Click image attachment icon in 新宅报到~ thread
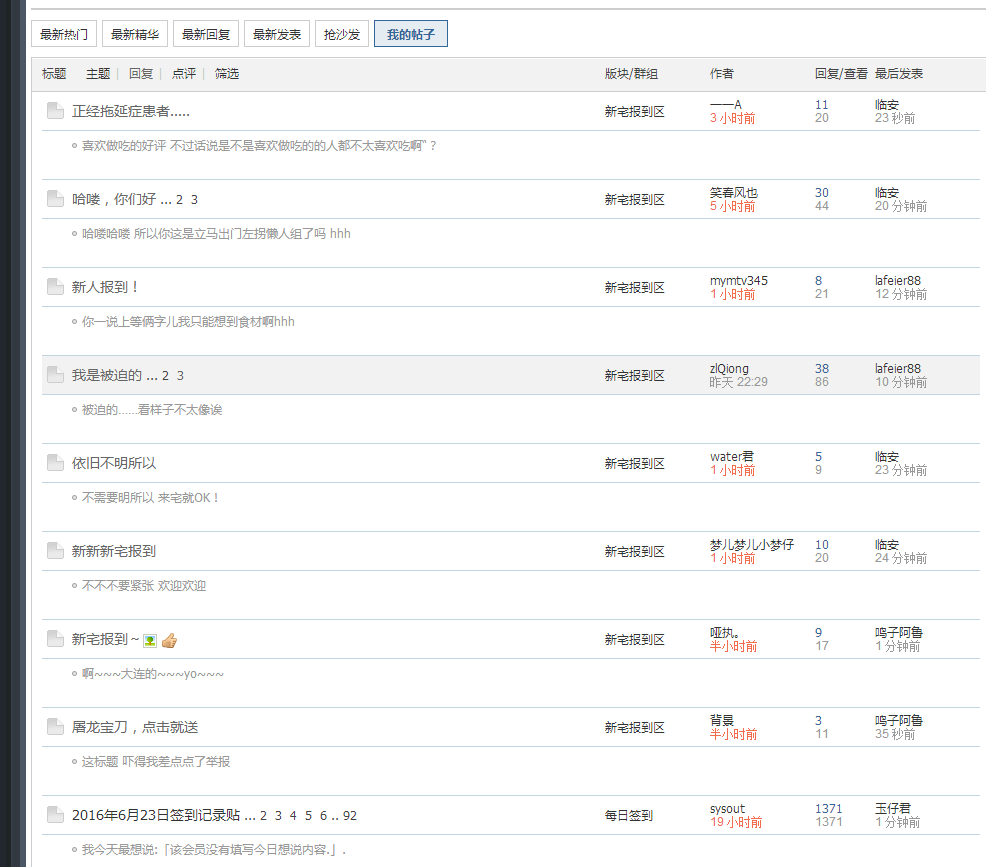Image resolution: width=986 pixels, height=867 pixels. click(x=150, y=640)
